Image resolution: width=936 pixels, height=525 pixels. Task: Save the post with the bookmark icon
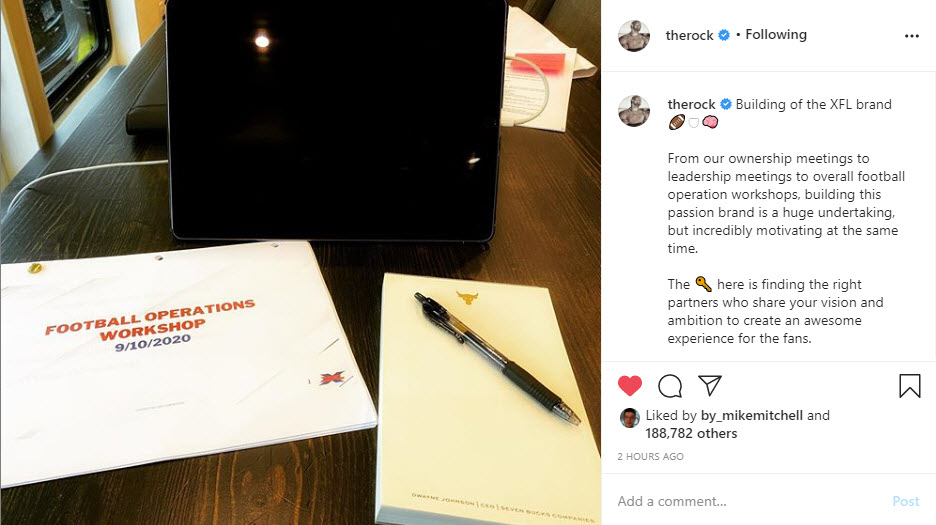coord(910,386)
